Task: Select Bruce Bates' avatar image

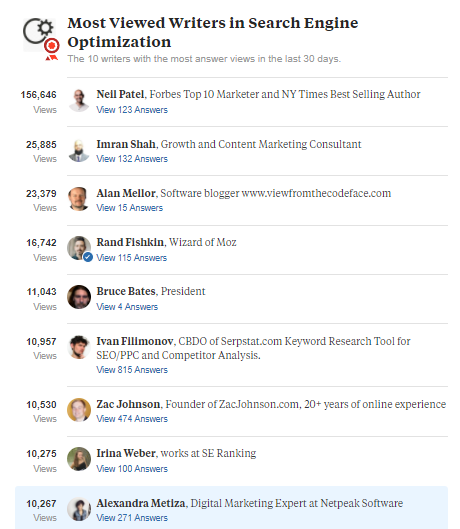Action: [x=79, y=297]
